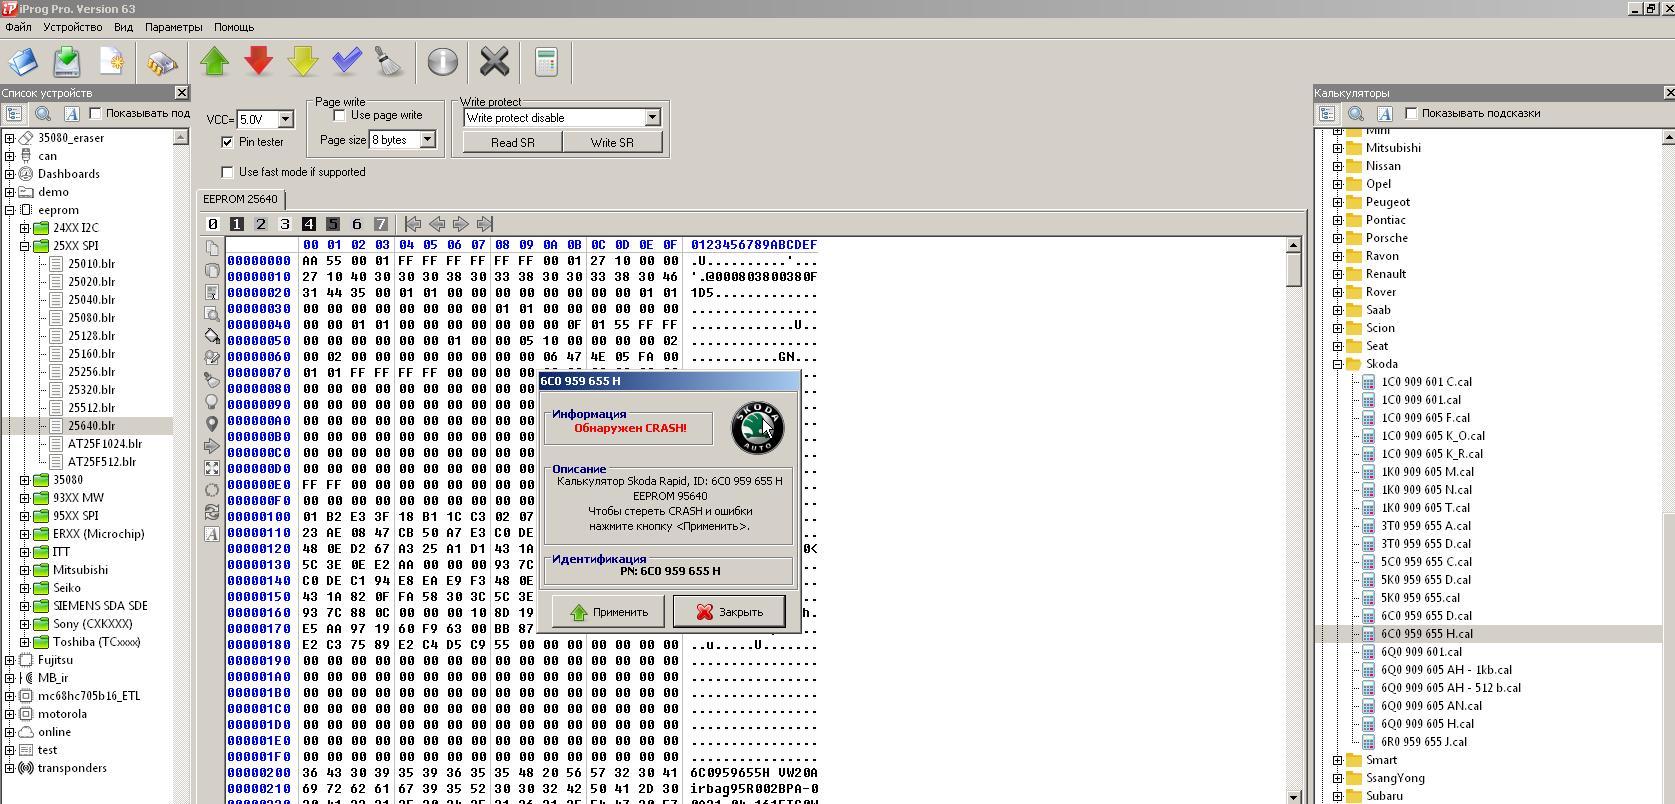Click the hex editor vertical scrollbar

pyautogui.click(x=1293, y=520)
